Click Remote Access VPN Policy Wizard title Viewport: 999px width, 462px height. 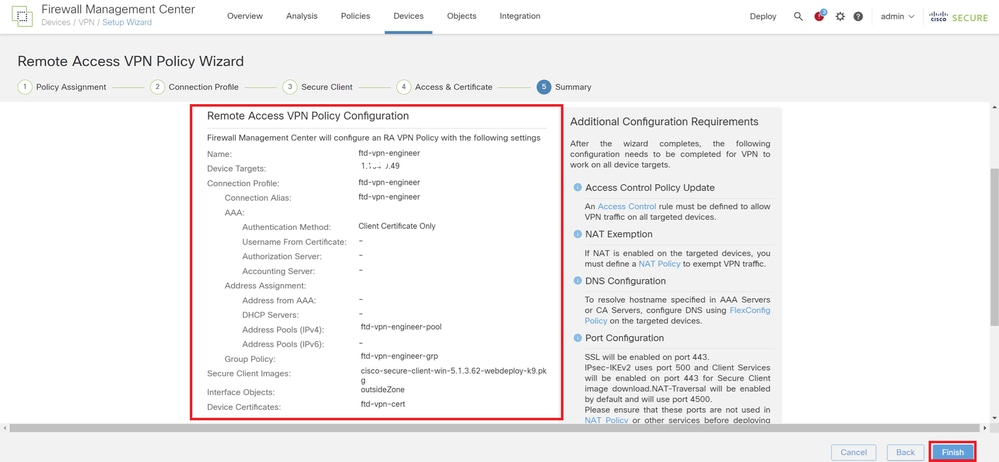click(131, 62)
